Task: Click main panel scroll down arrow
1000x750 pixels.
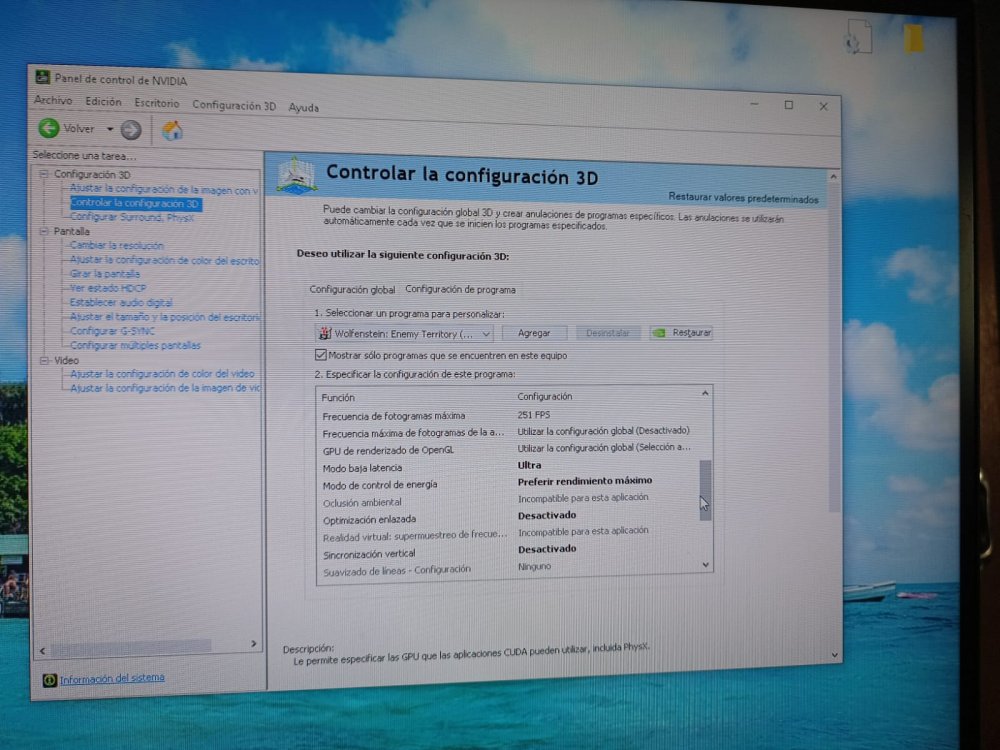Action: [835, 655]
